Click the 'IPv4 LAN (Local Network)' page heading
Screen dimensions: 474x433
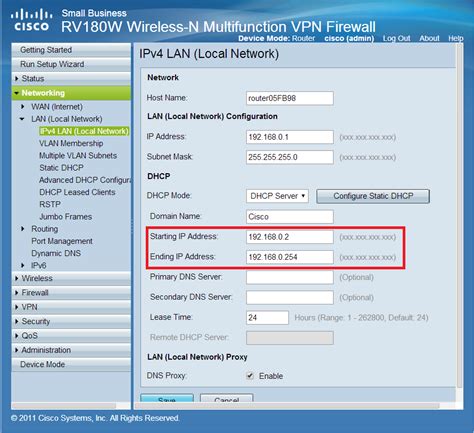pyautogui.click(x=209, y=54)
